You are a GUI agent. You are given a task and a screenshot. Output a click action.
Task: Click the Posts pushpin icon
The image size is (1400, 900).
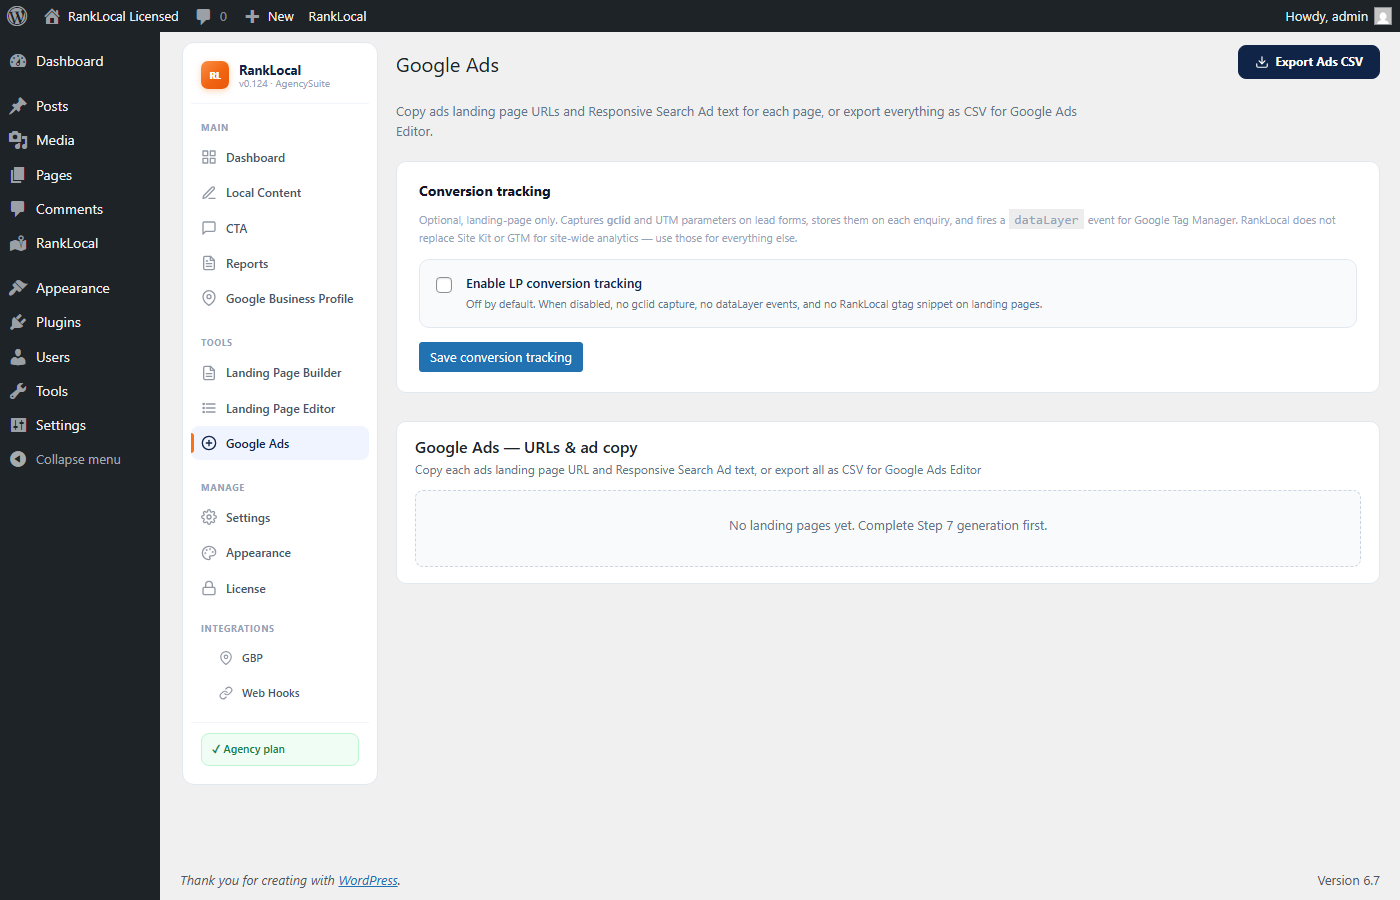(18, 106)
